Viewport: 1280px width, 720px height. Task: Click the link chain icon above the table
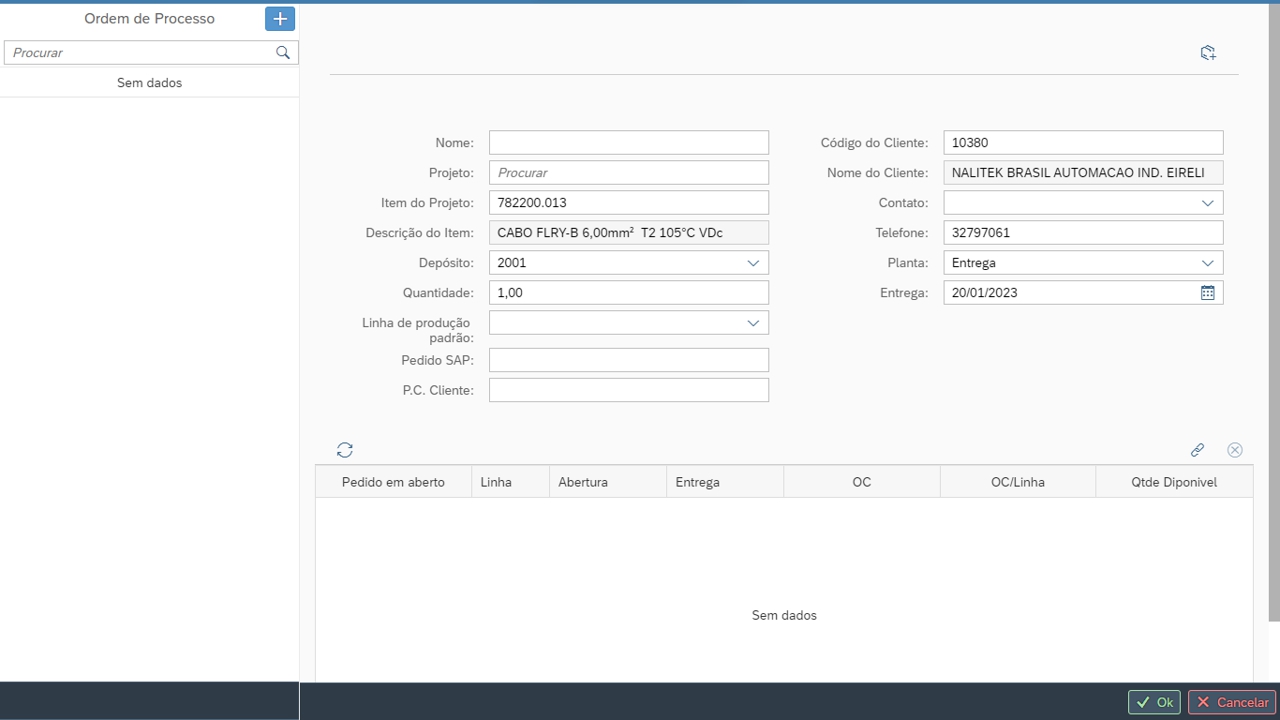click(x=1197, y=450)
